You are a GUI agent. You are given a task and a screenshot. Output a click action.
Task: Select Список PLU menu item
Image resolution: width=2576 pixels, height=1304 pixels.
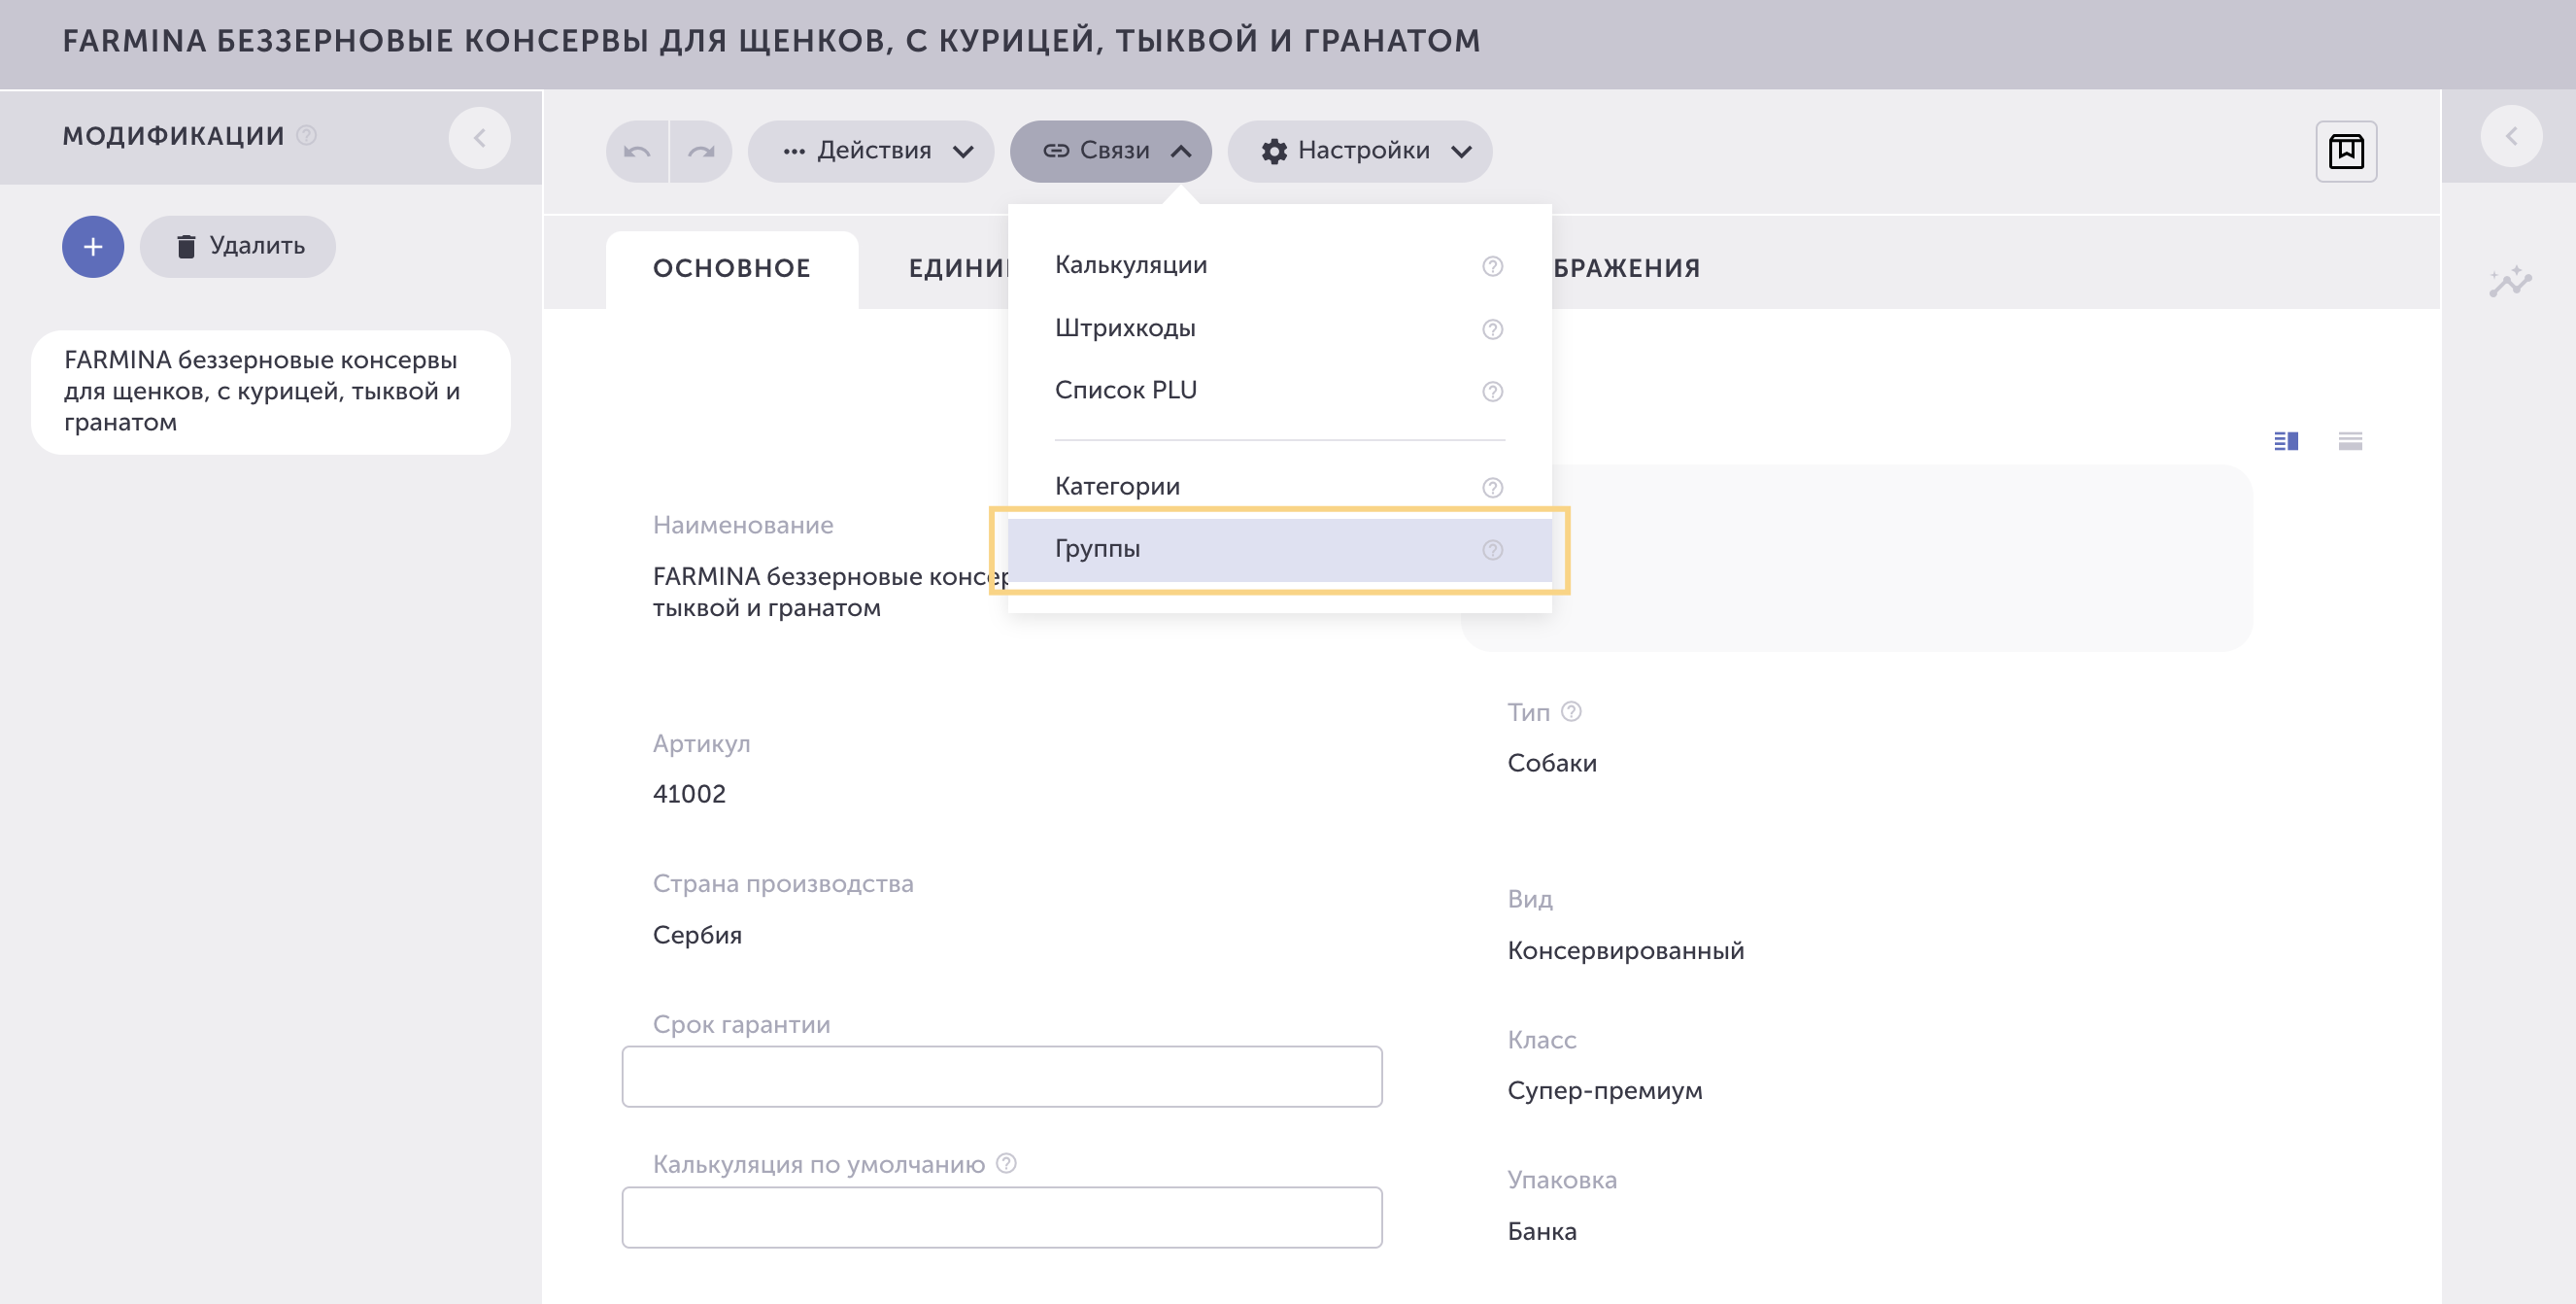[x=1279, y=390]
